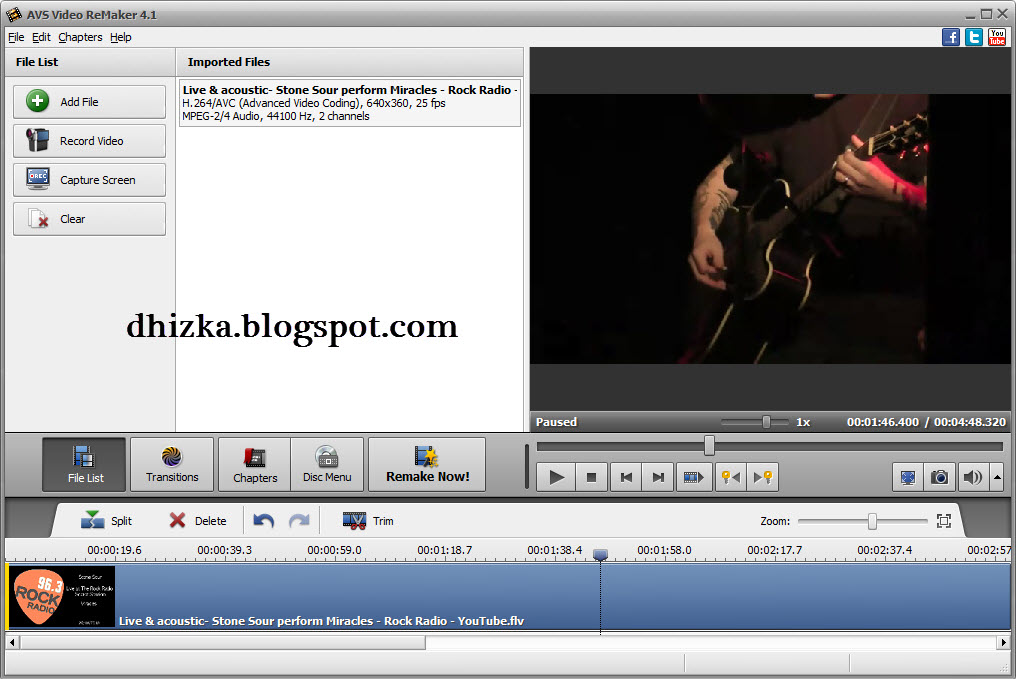The height and width of the screenshot is (679, 1016).
Task: Click the Clear file list button
Action: (x=89, y=218)
